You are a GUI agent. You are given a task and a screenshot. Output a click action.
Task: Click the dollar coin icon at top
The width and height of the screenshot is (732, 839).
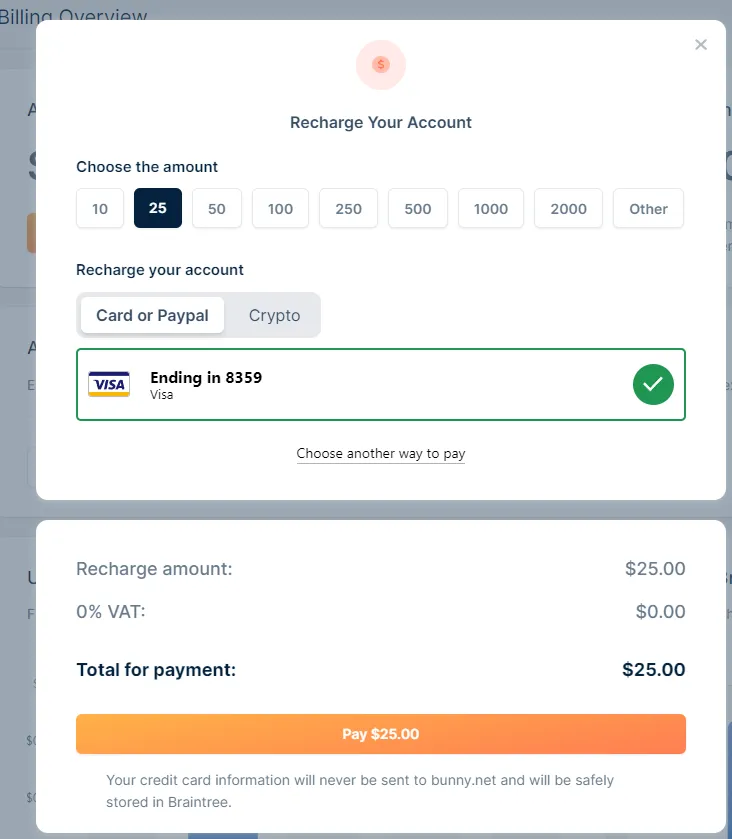(x=380, y=65)
